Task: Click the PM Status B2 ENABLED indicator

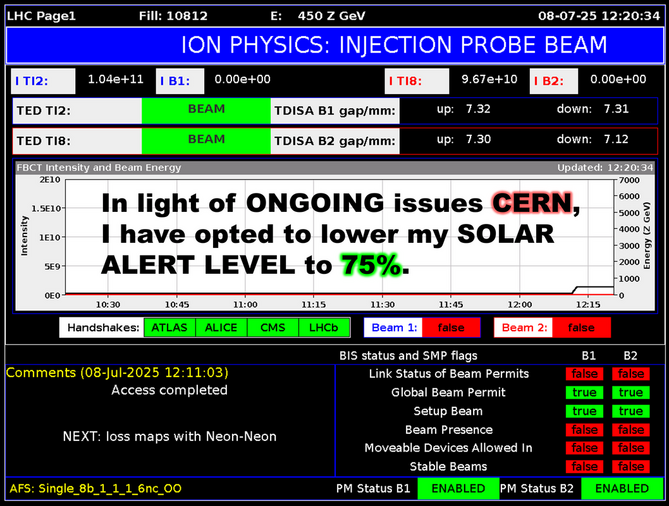Action: pos(622,489)
